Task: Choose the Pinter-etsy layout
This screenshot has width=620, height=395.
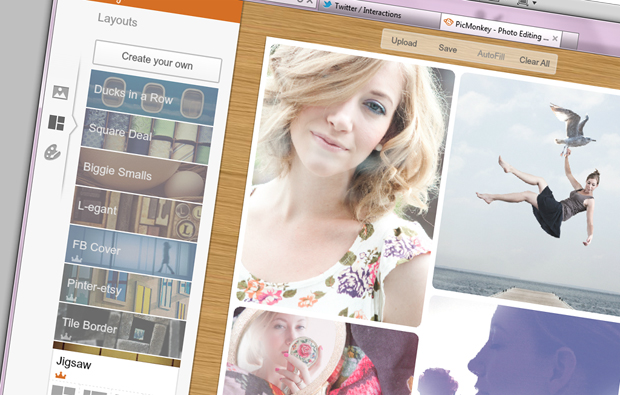Action: pyautogui.click(x=124, y=291)
